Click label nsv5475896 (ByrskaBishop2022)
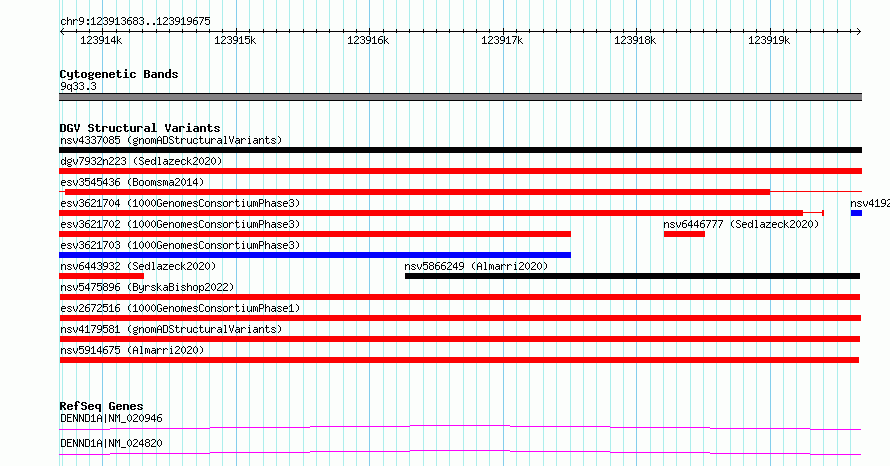 pyautogui.click(x=147, y=287)
